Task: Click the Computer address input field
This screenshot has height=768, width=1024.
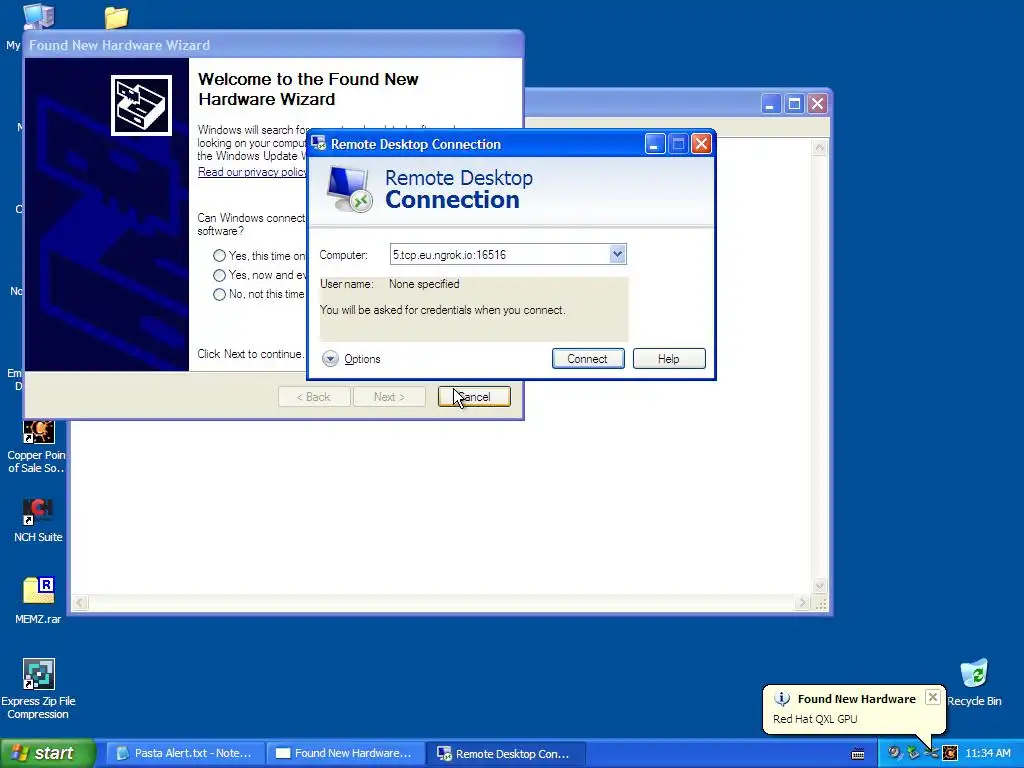Action: [500, 254]
